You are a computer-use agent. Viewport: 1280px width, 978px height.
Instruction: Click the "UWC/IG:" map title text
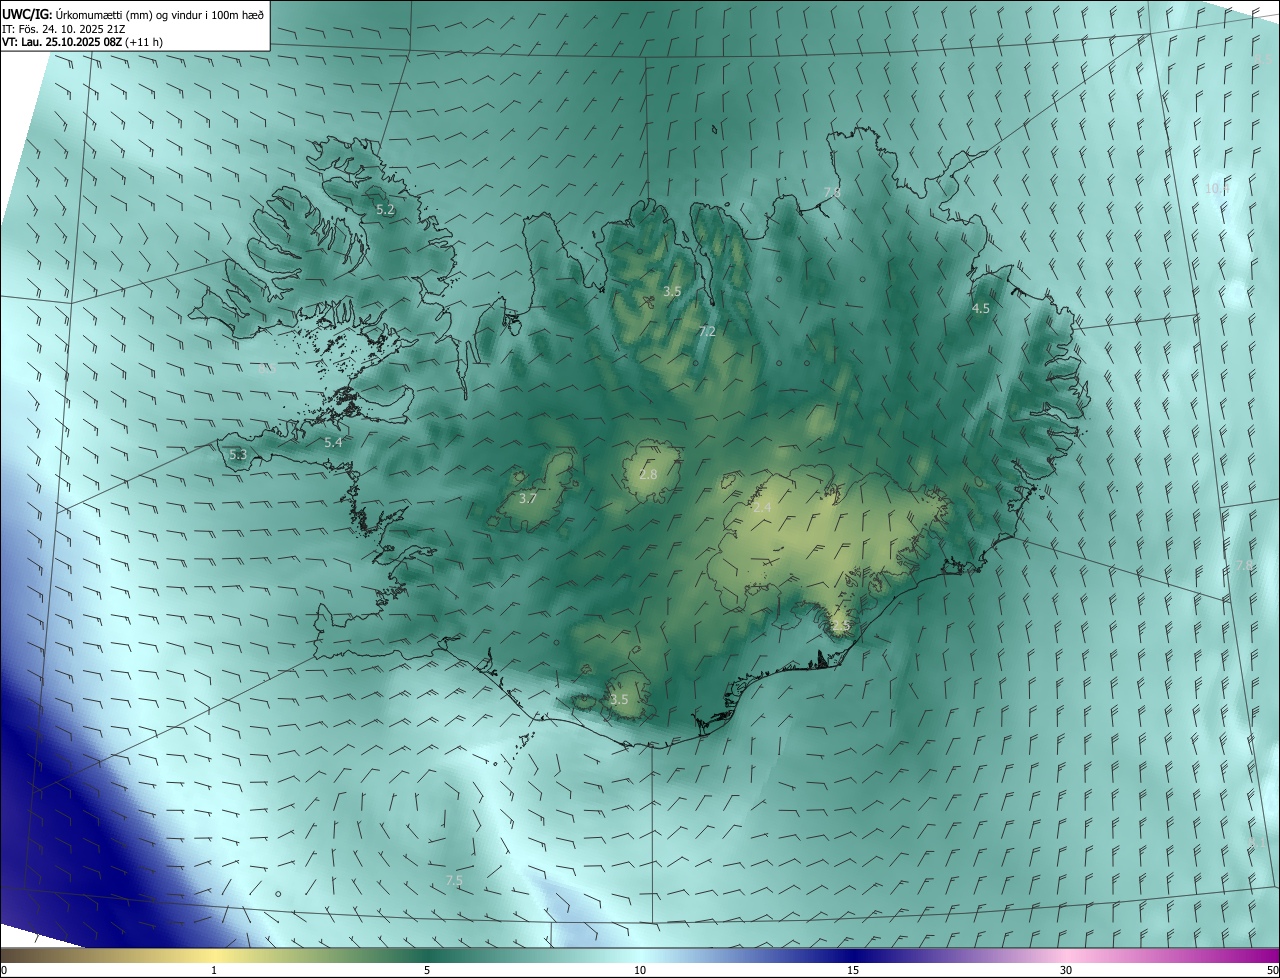coord(27,14)
